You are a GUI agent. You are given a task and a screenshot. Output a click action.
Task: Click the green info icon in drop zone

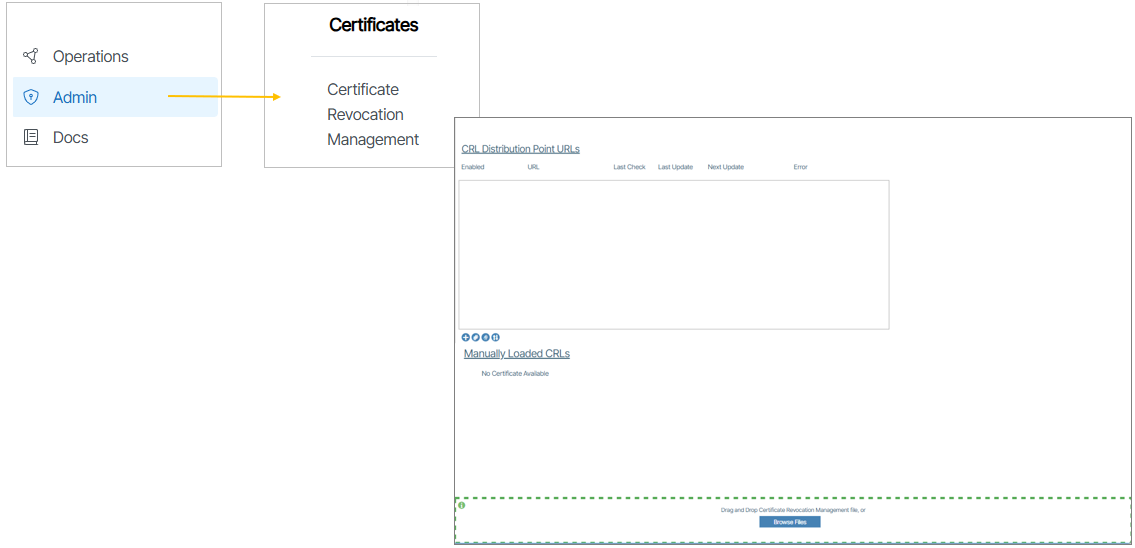[462, 505]
